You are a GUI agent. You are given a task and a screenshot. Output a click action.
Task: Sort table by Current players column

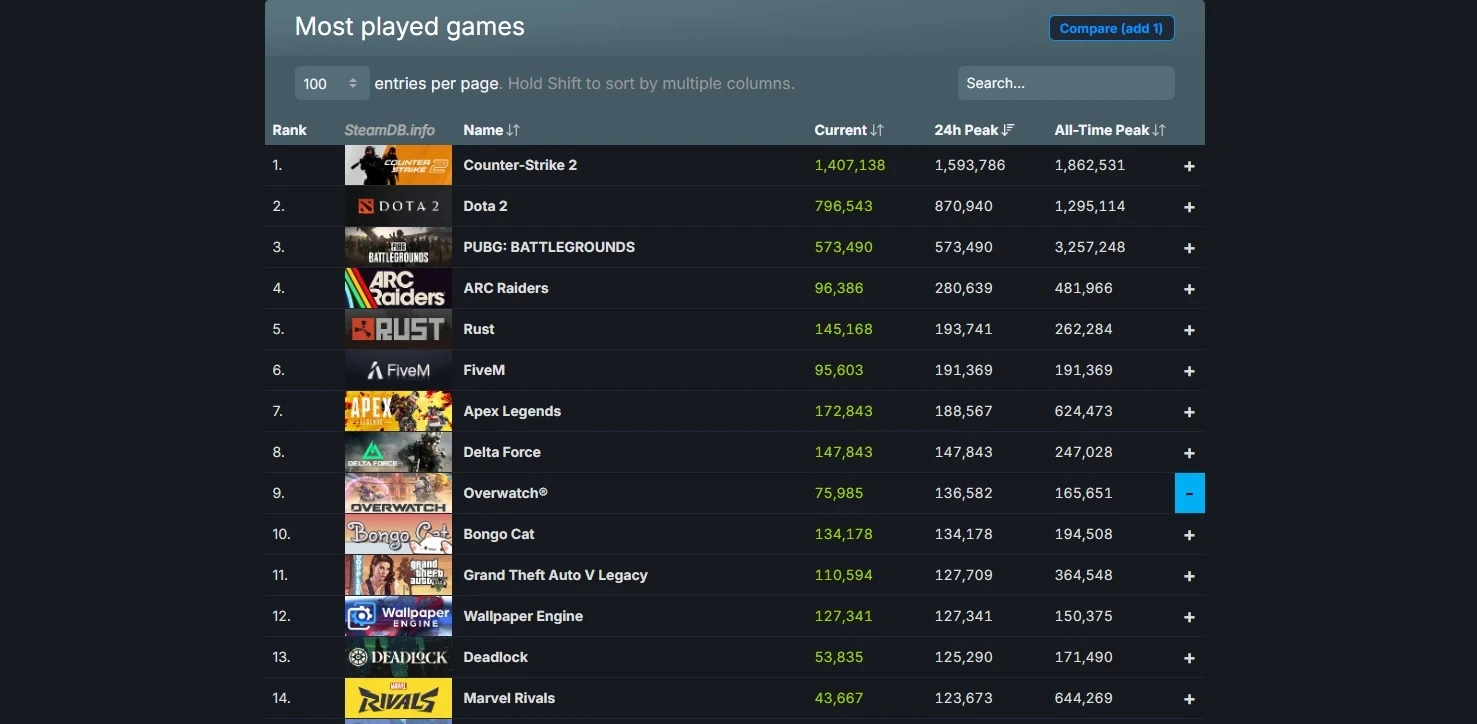pos(849,130)
